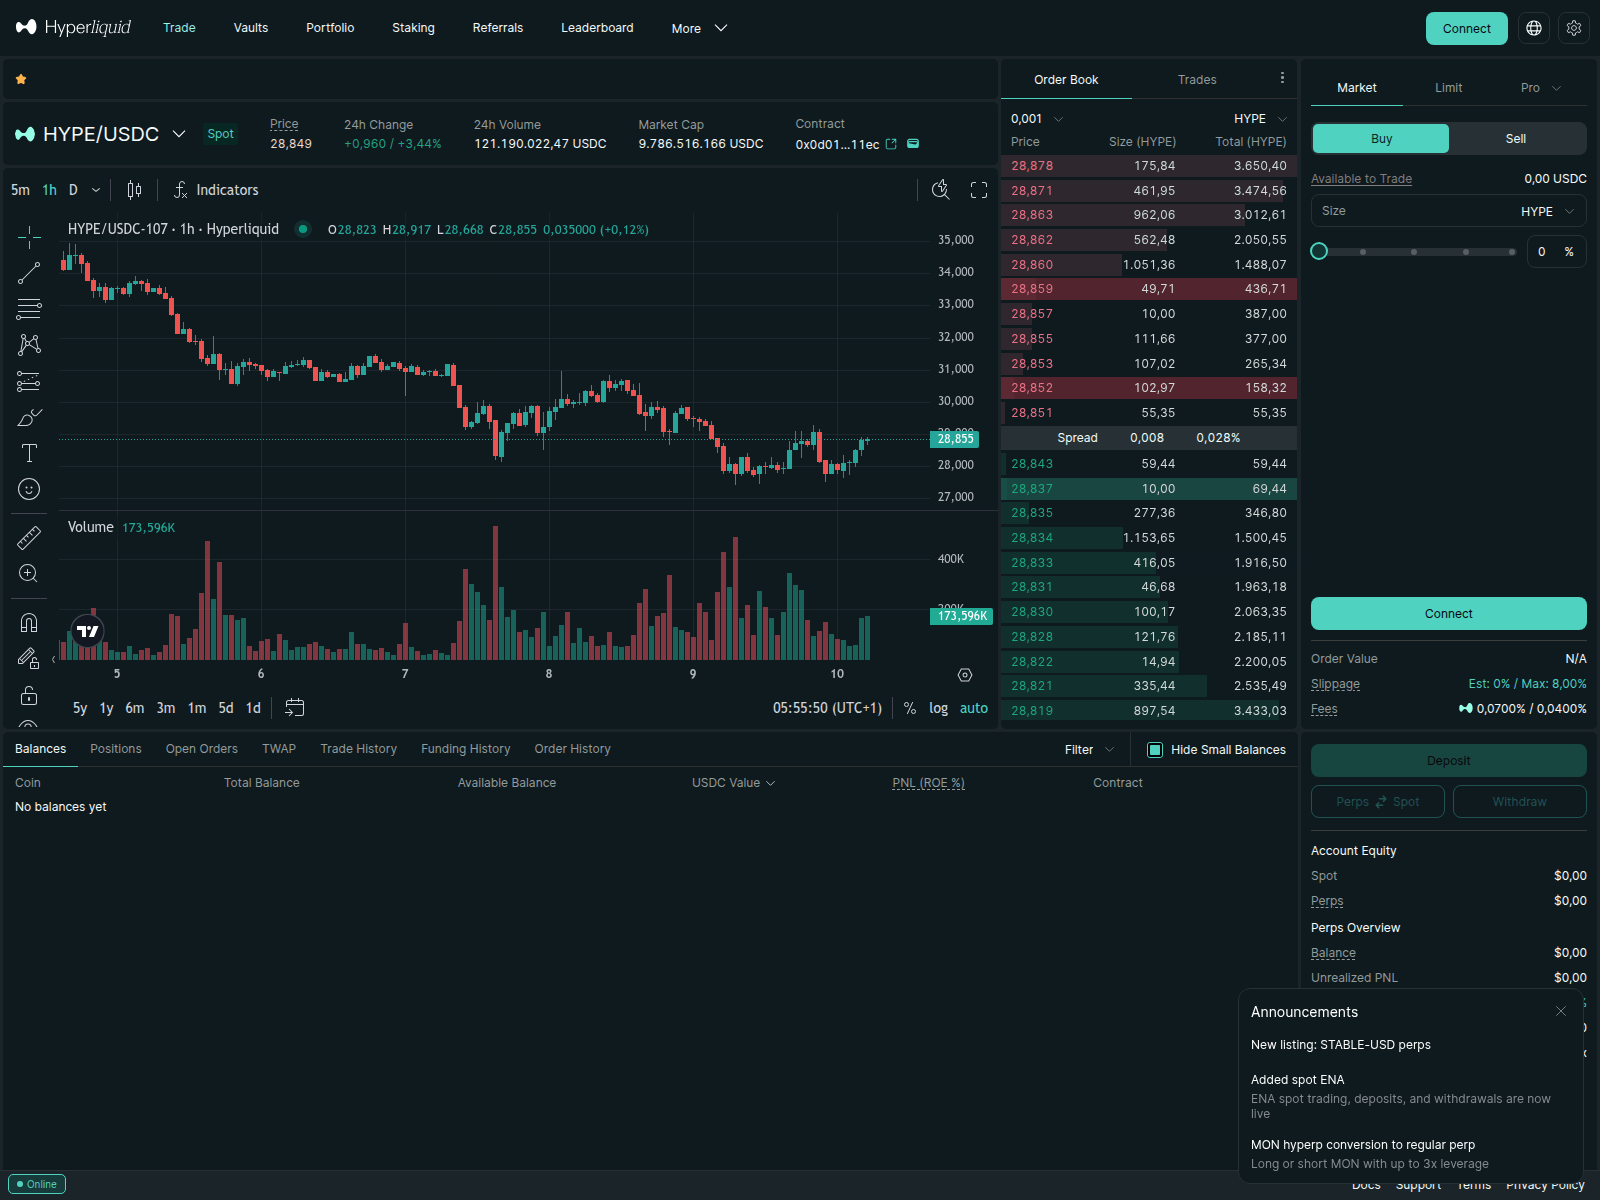Screen dimensions: 1600x1200
Task: Change candlestick chart style icon
Action: (134, 190)
